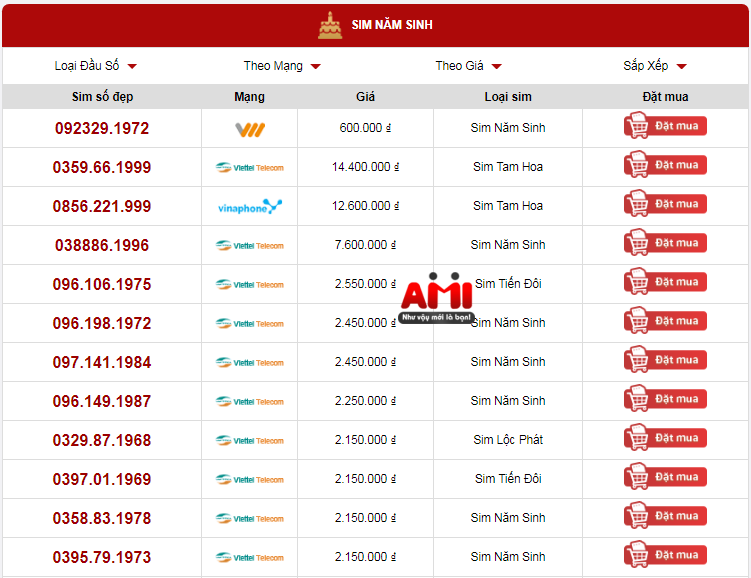Click the SIM NĂM SINH header title
Screen dimensions: 751x578
[392, 25]
